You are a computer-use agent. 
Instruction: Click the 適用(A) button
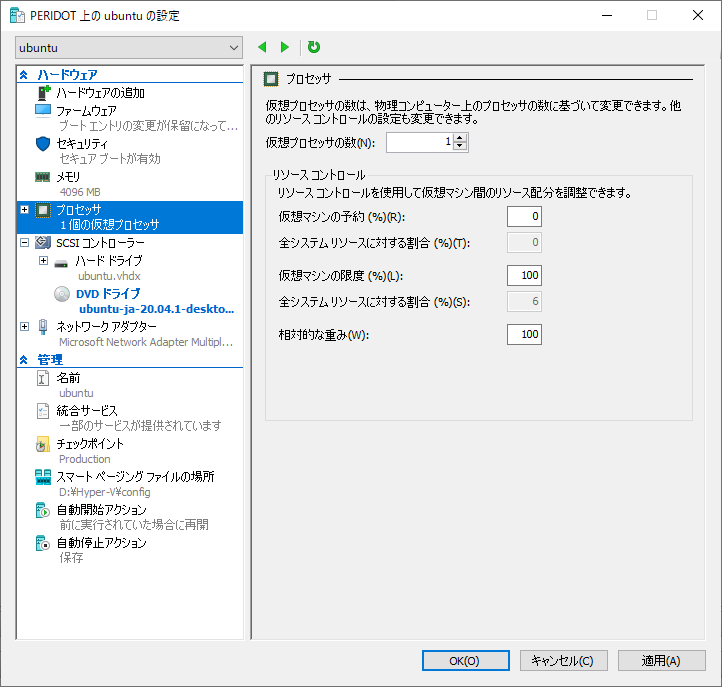tap(661, 661)
